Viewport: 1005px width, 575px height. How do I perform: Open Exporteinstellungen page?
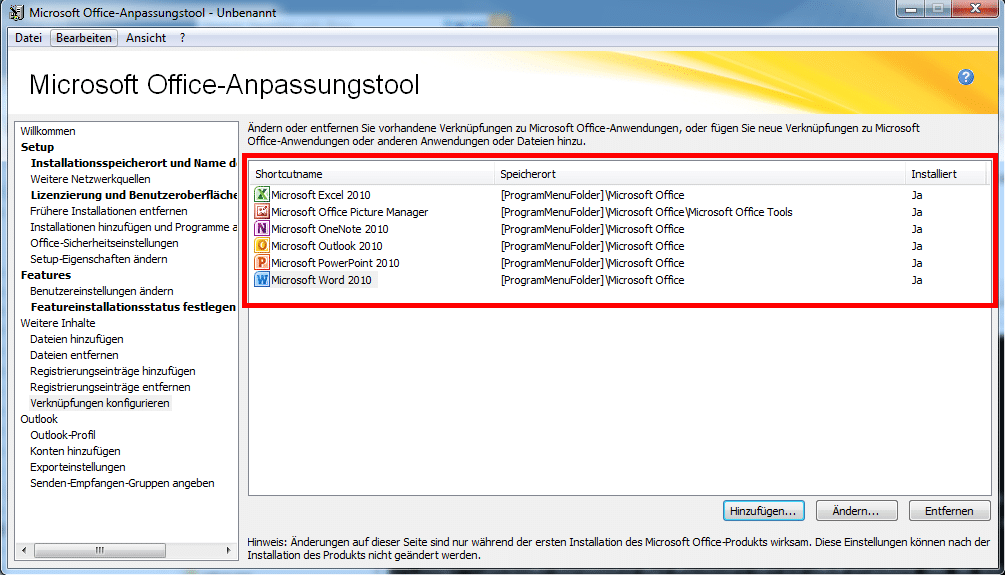pos(78,467)
